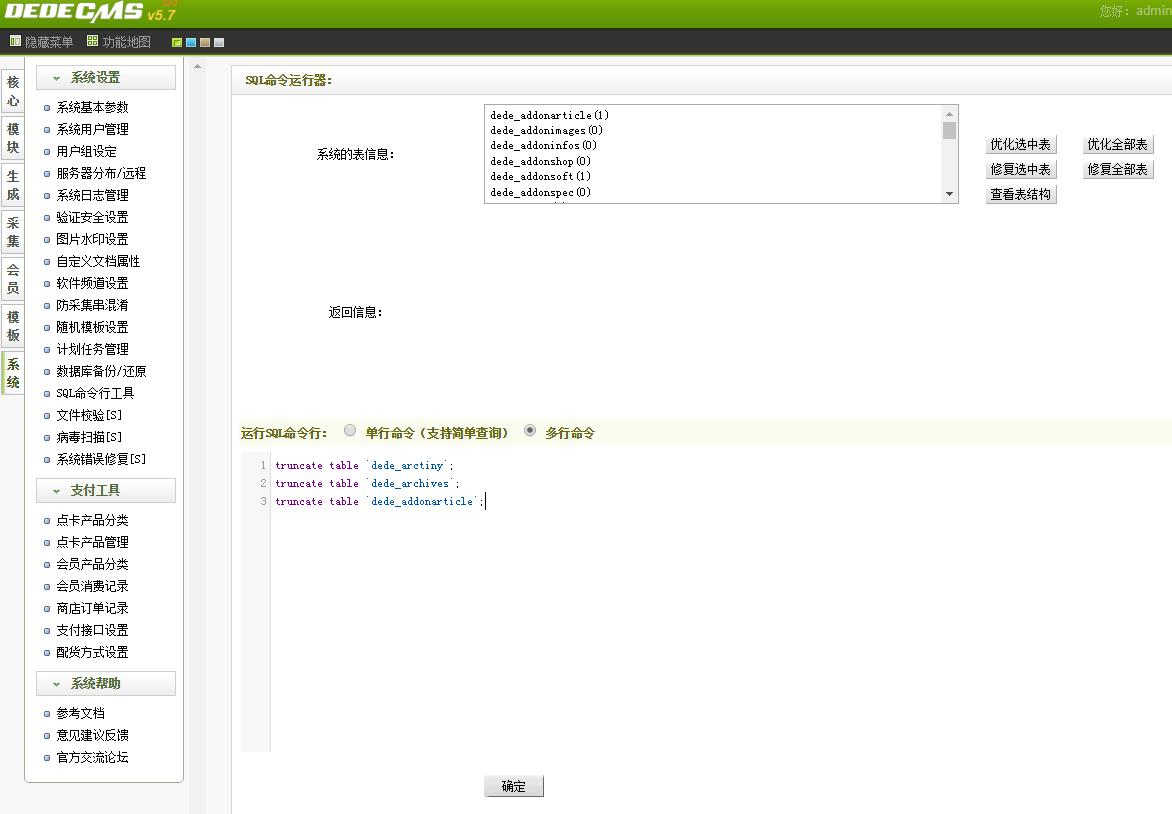Click the 隐藏菜单 hide menu icon
The height and width of the screenshot is (814, 1172).
point(15,42)
